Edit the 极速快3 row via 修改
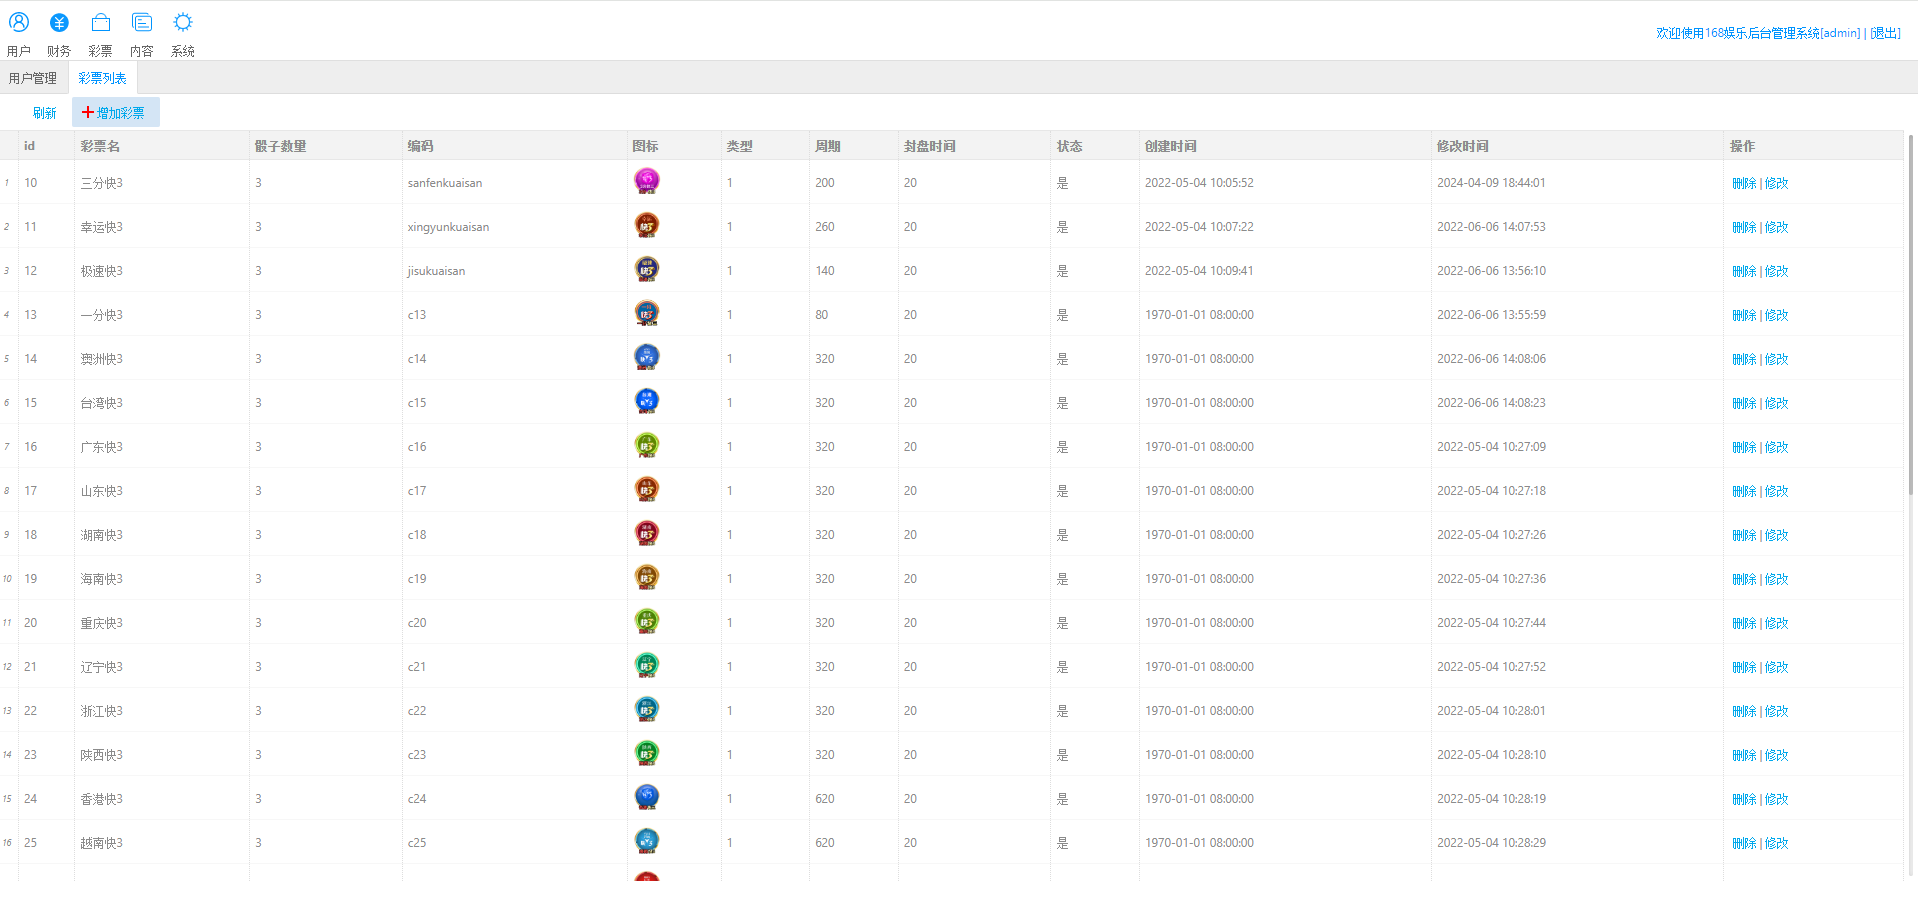 click(x=1776, y=271)
